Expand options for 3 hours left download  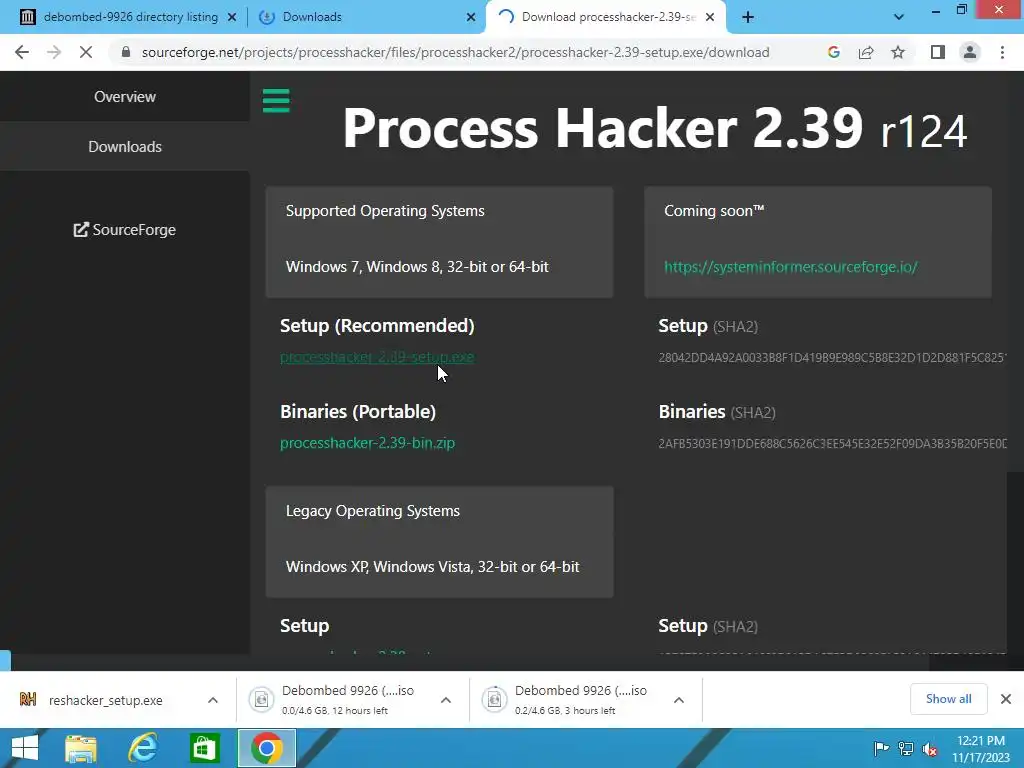(679, 700)
